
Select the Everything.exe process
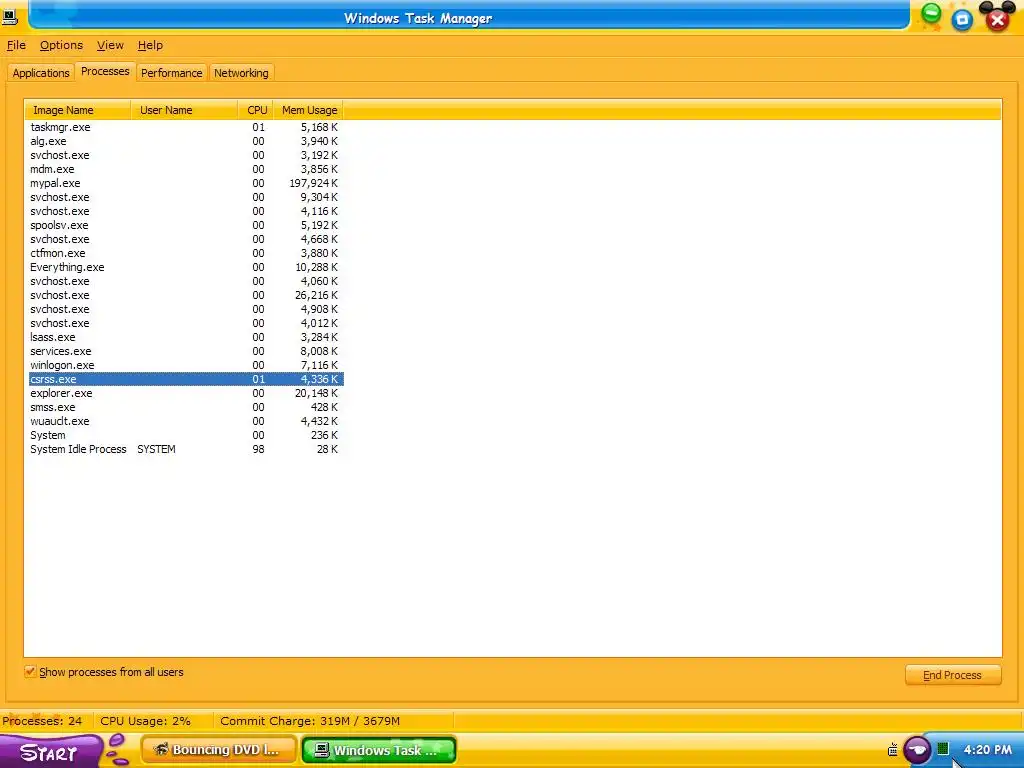[185, 267]
